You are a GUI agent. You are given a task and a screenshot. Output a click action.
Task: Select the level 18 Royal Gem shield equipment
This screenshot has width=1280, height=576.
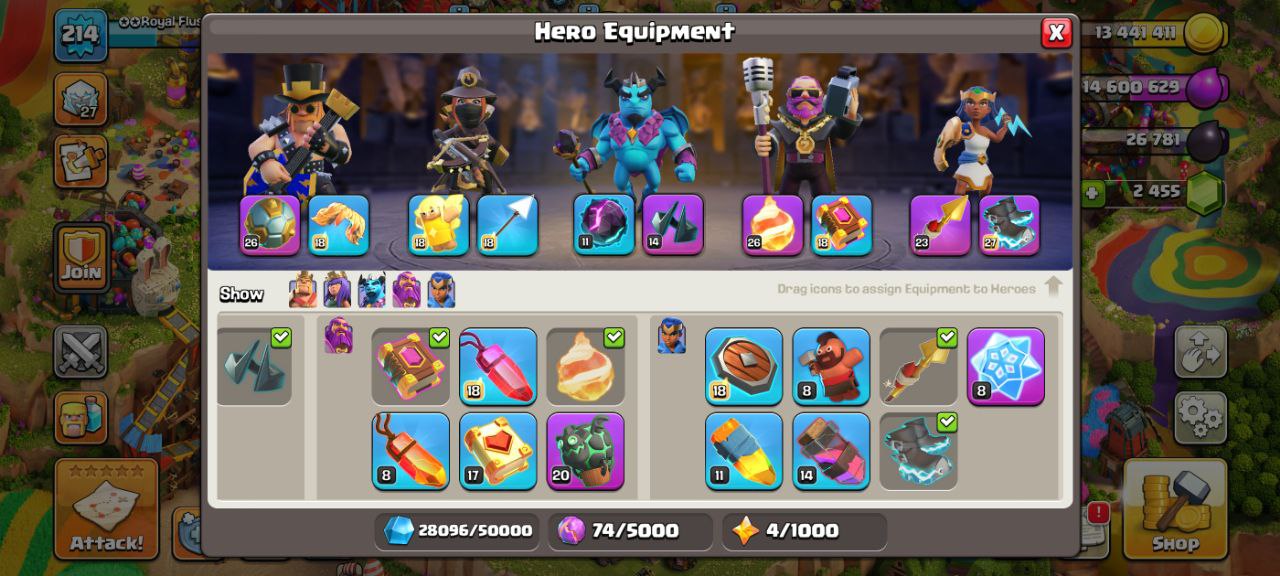pos(744,366)
